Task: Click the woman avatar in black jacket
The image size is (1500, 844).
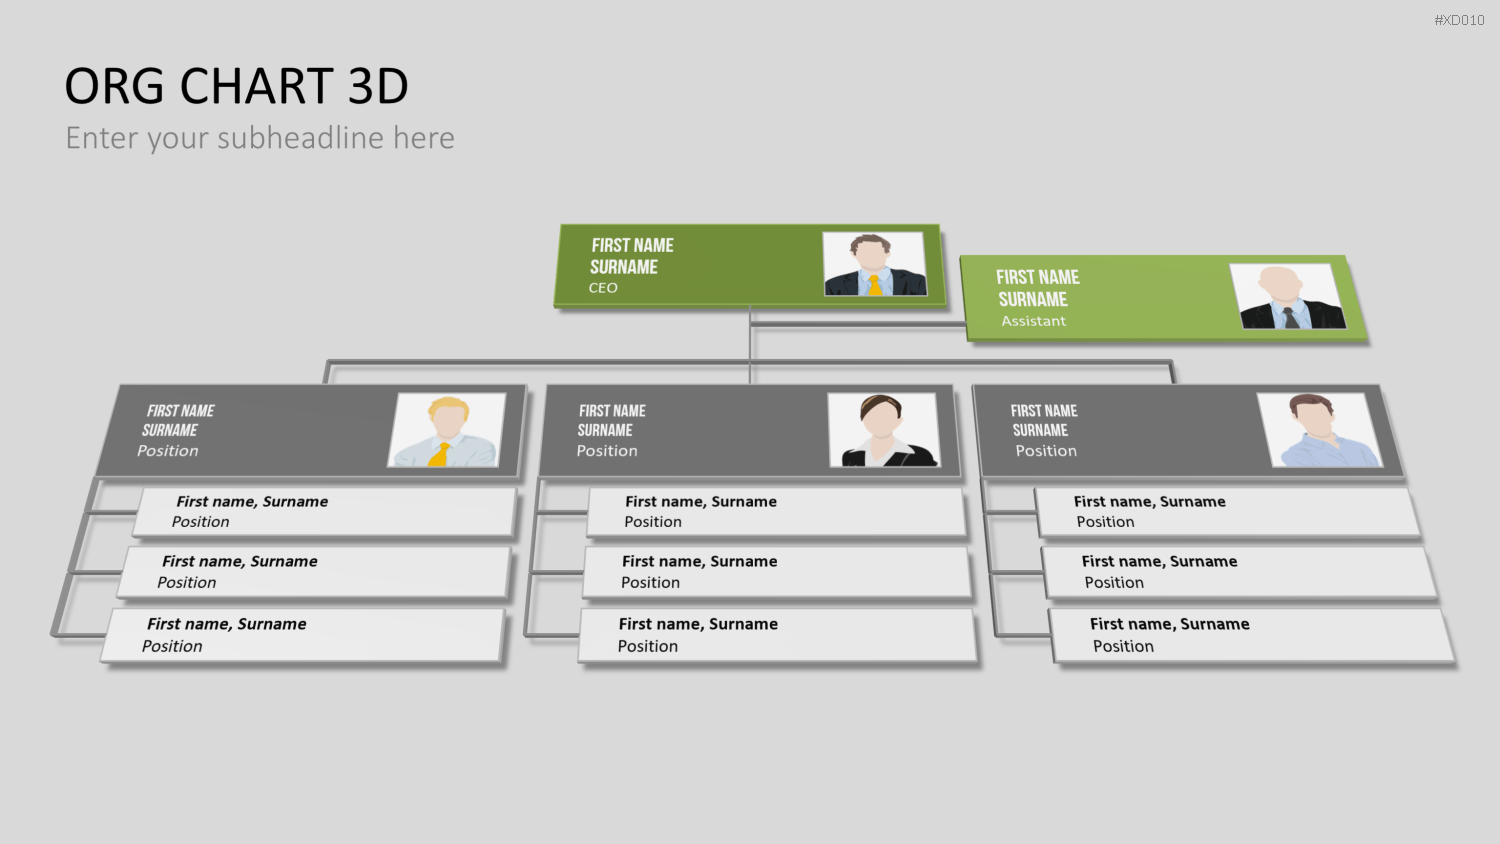Action: point(884,430)
